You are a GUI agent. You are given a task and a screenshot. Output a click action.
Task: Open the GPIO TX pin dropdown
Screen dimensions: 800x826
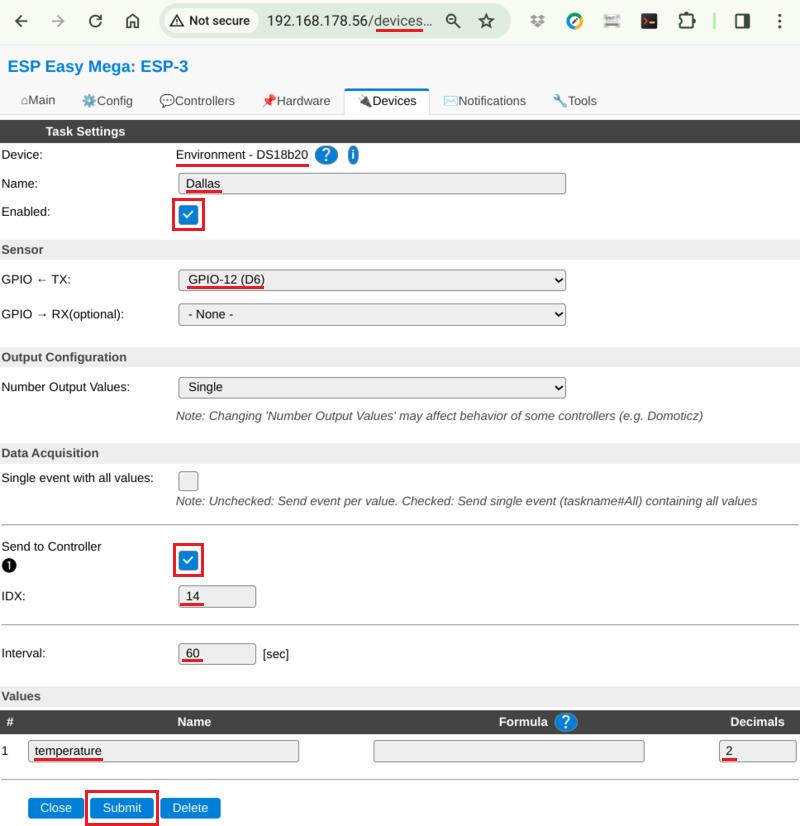[x=372, y=280]
